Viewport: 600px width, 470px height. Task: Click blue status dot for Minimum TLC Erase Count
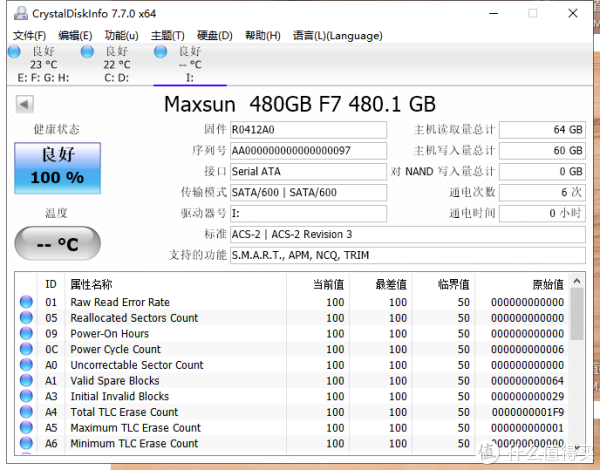(x=26, y=443)
